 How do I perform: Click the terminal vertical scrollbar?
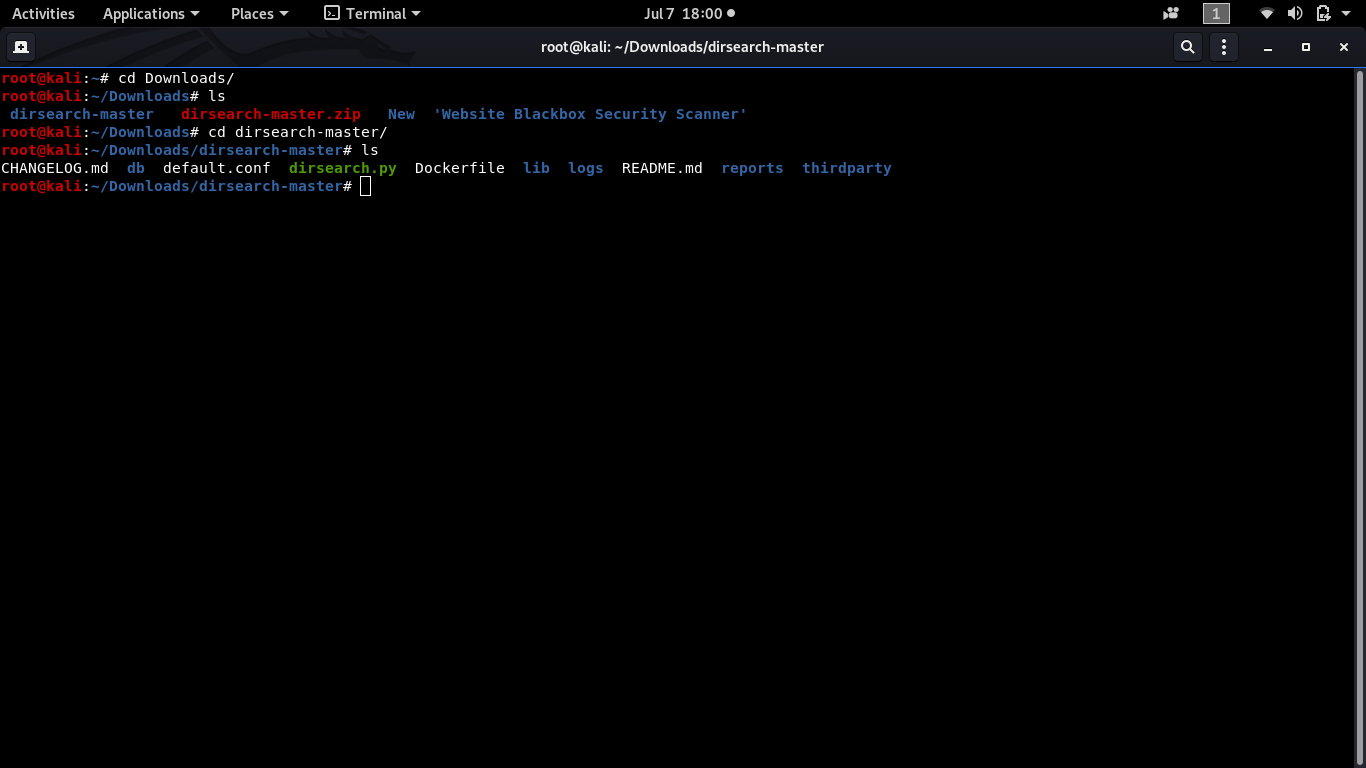(1360, 417)
